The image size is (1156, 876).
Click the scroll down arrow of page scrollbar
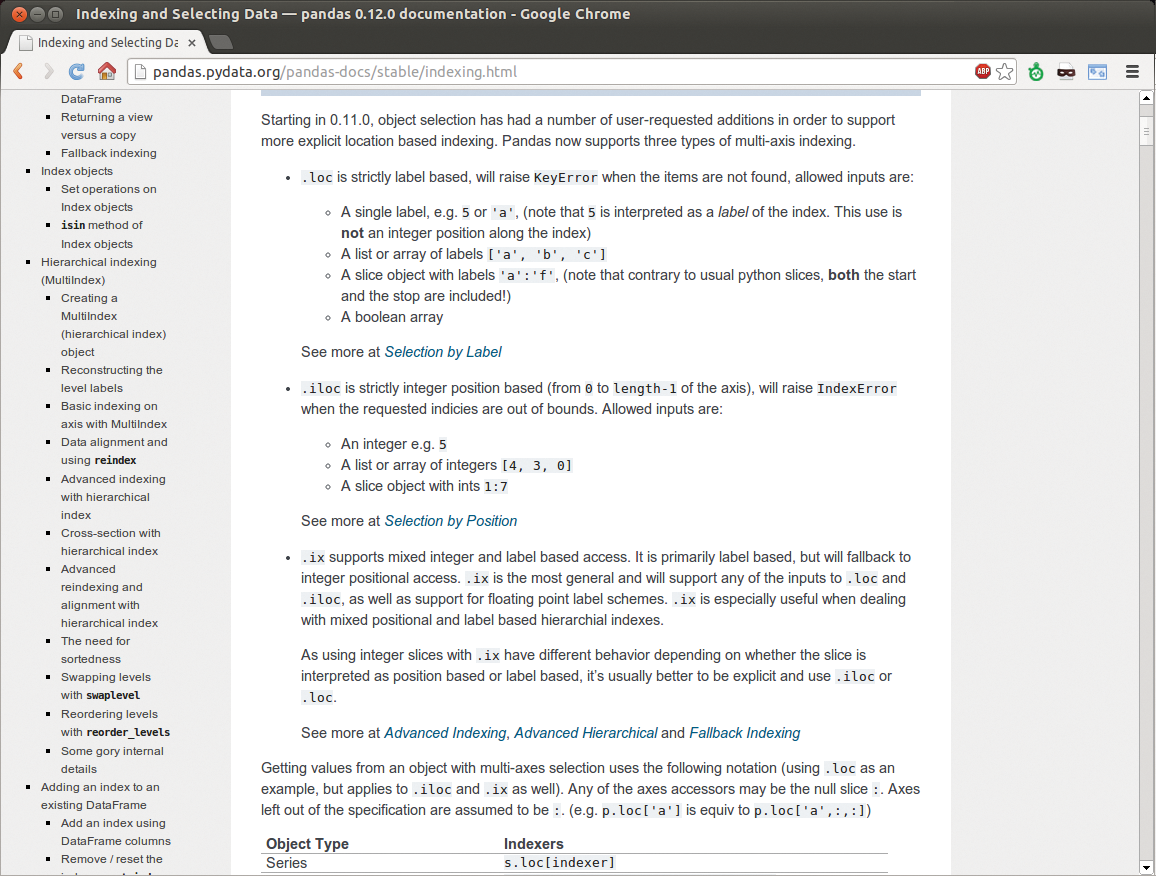click(1146, 866)
